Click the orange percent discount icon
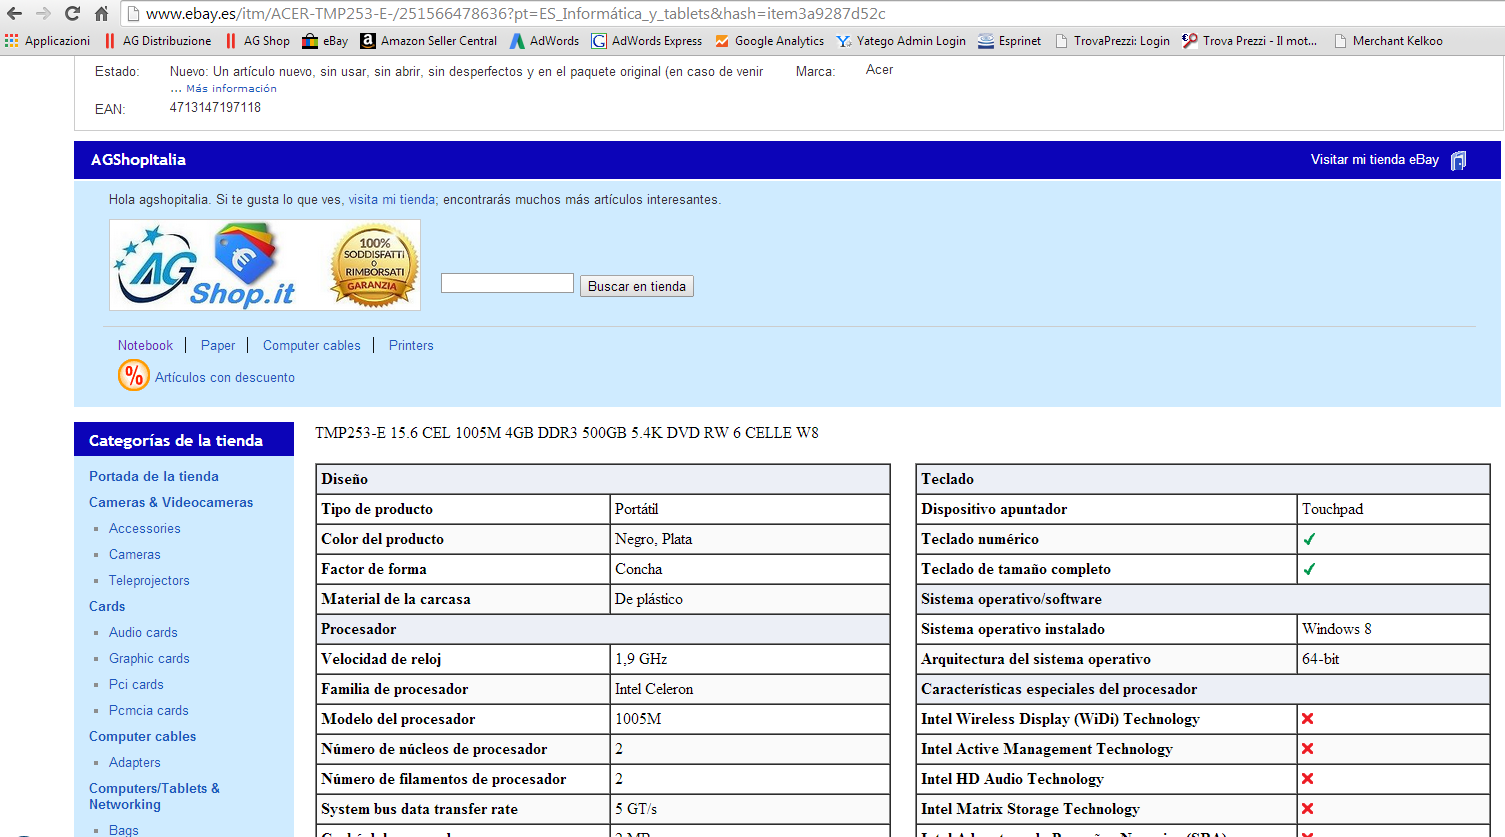Screen dimensions: 1505x837 coord(133,376)
